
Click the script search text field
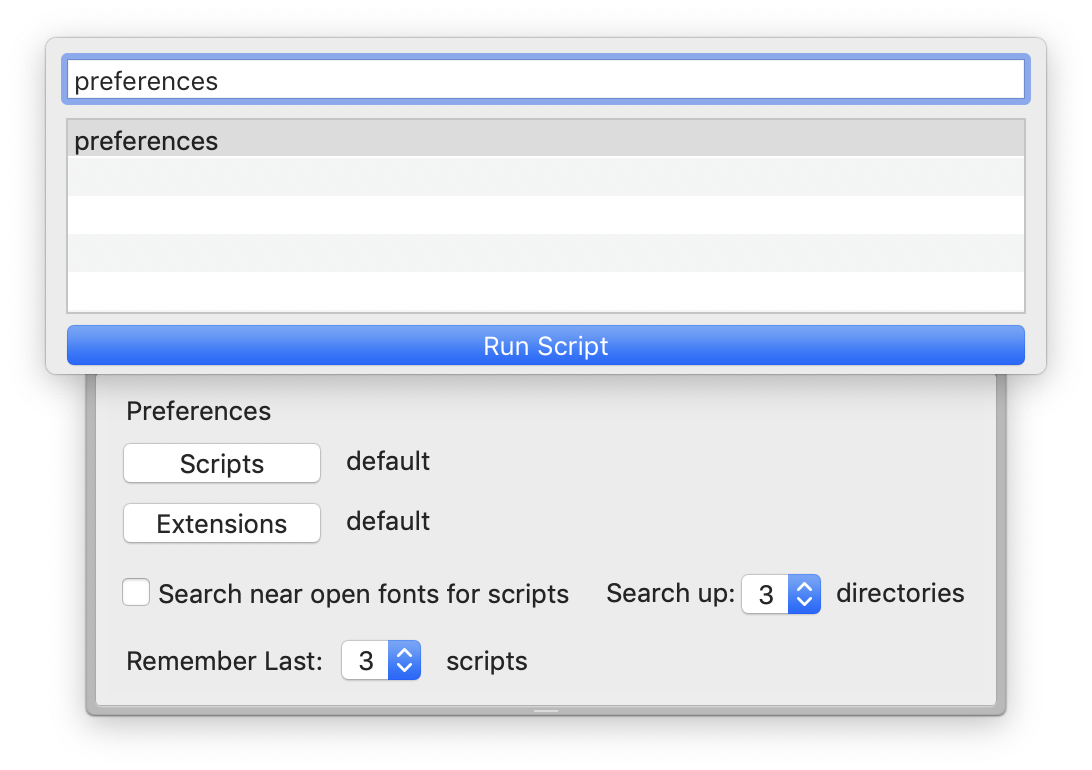pyautogui.click(x=545, y=81)
